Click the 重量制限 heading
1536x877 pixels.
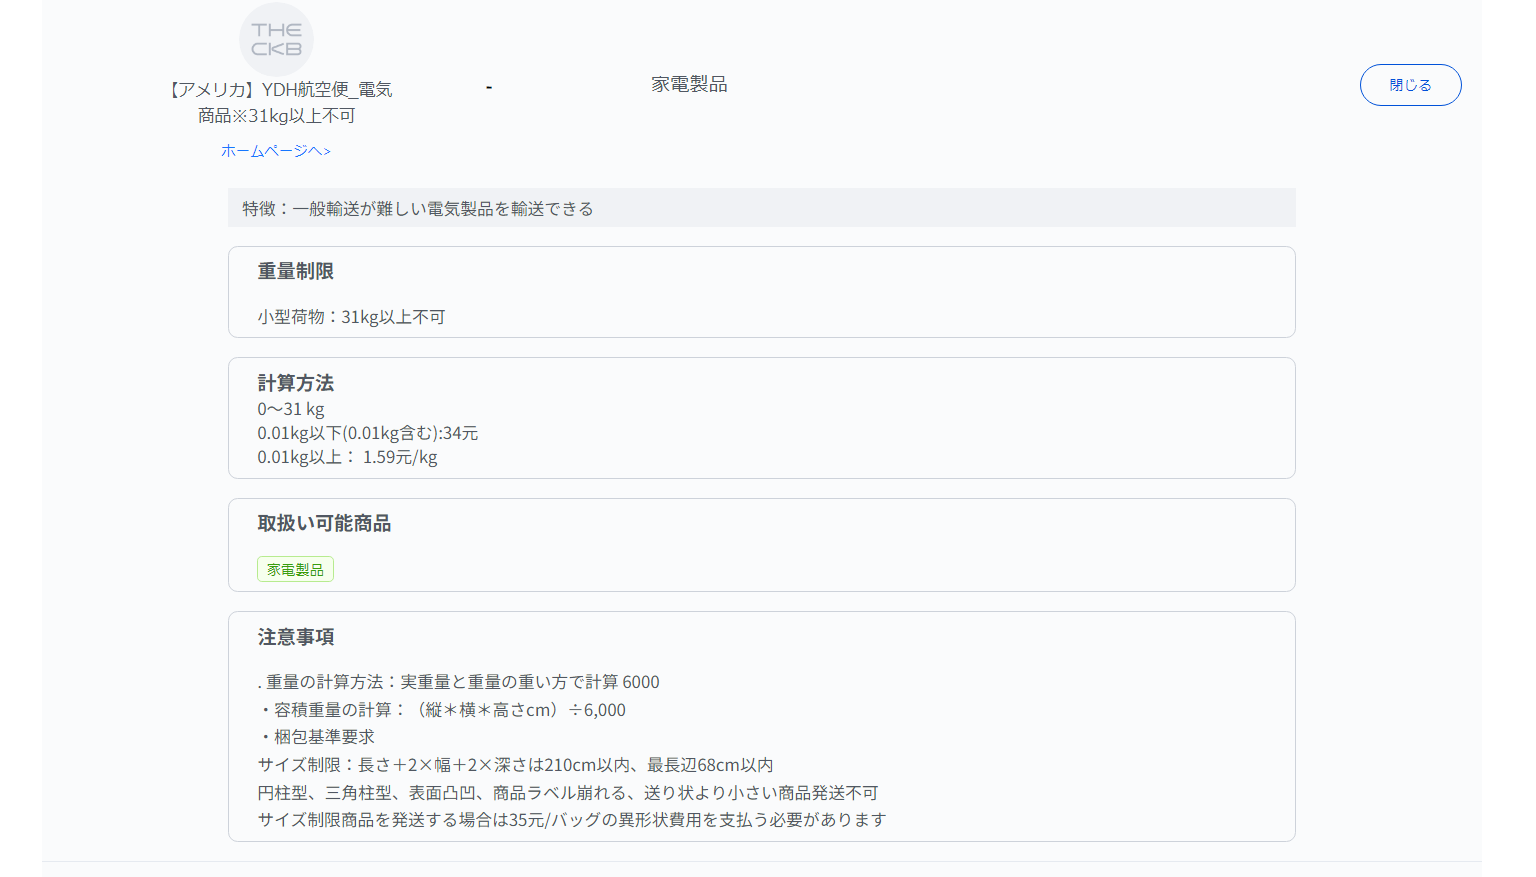click(296, 271)
